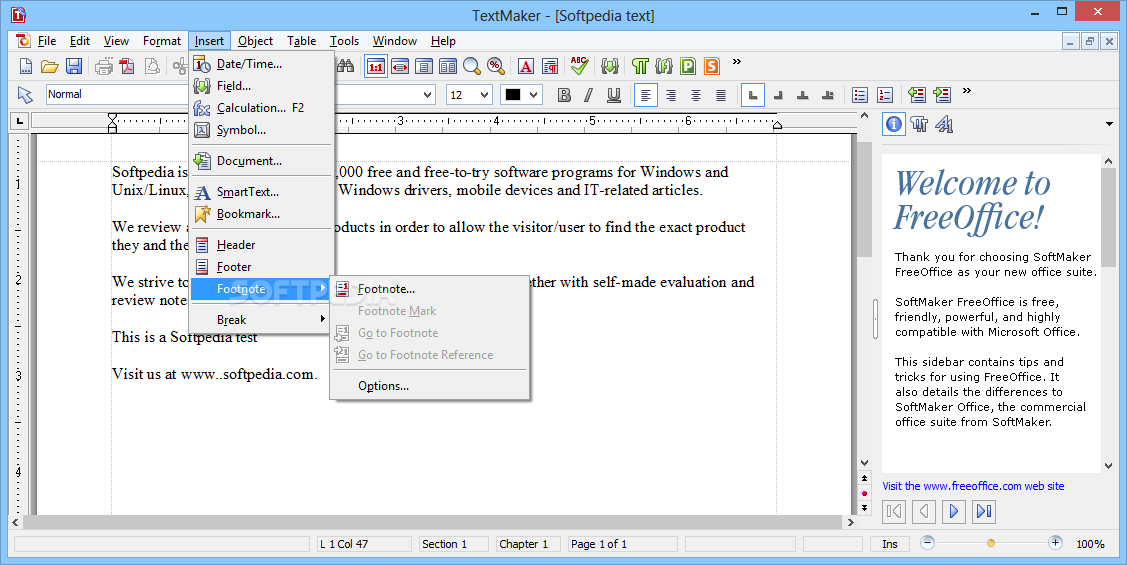This screenshot has height=565, width=1127.
Task: Click Page 1 of 1 in status bar
Action: (x=622, y=544)
